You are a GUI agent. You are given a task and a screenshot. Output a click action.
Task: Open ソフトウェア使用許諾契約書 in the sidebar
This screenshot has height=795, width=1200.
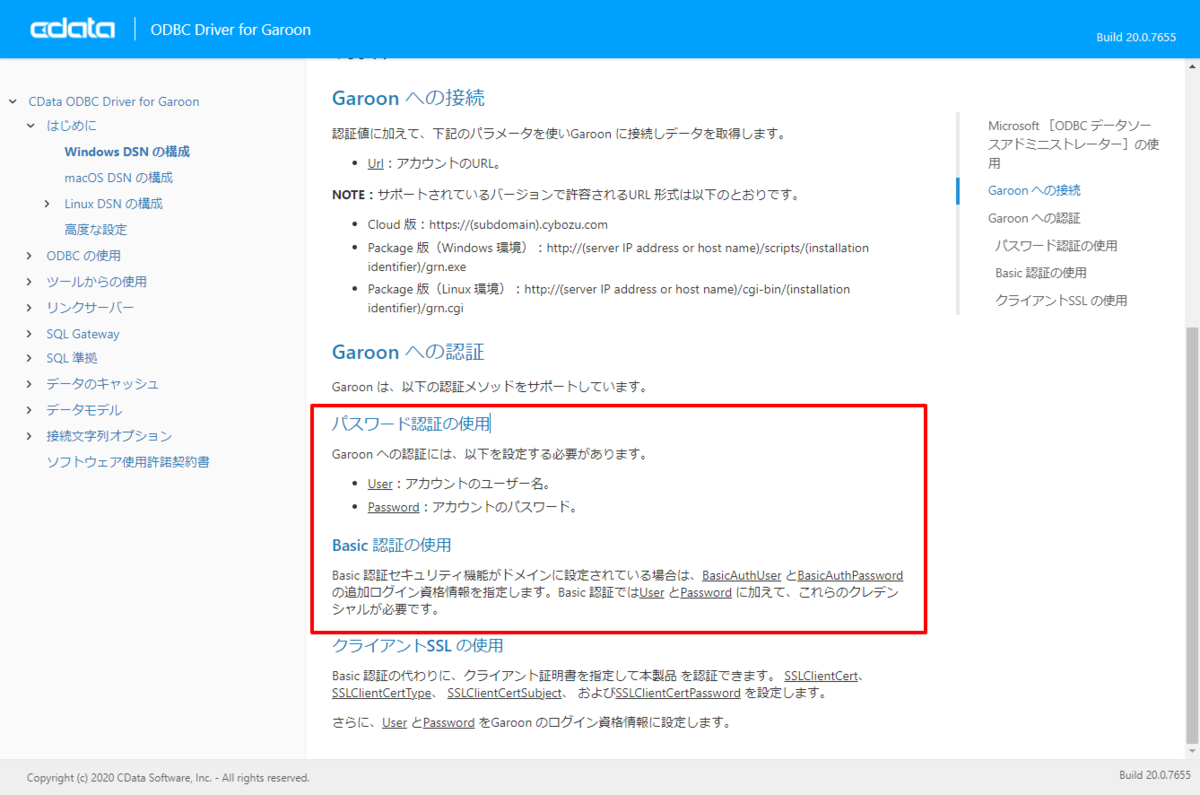[x=128, y=462]
